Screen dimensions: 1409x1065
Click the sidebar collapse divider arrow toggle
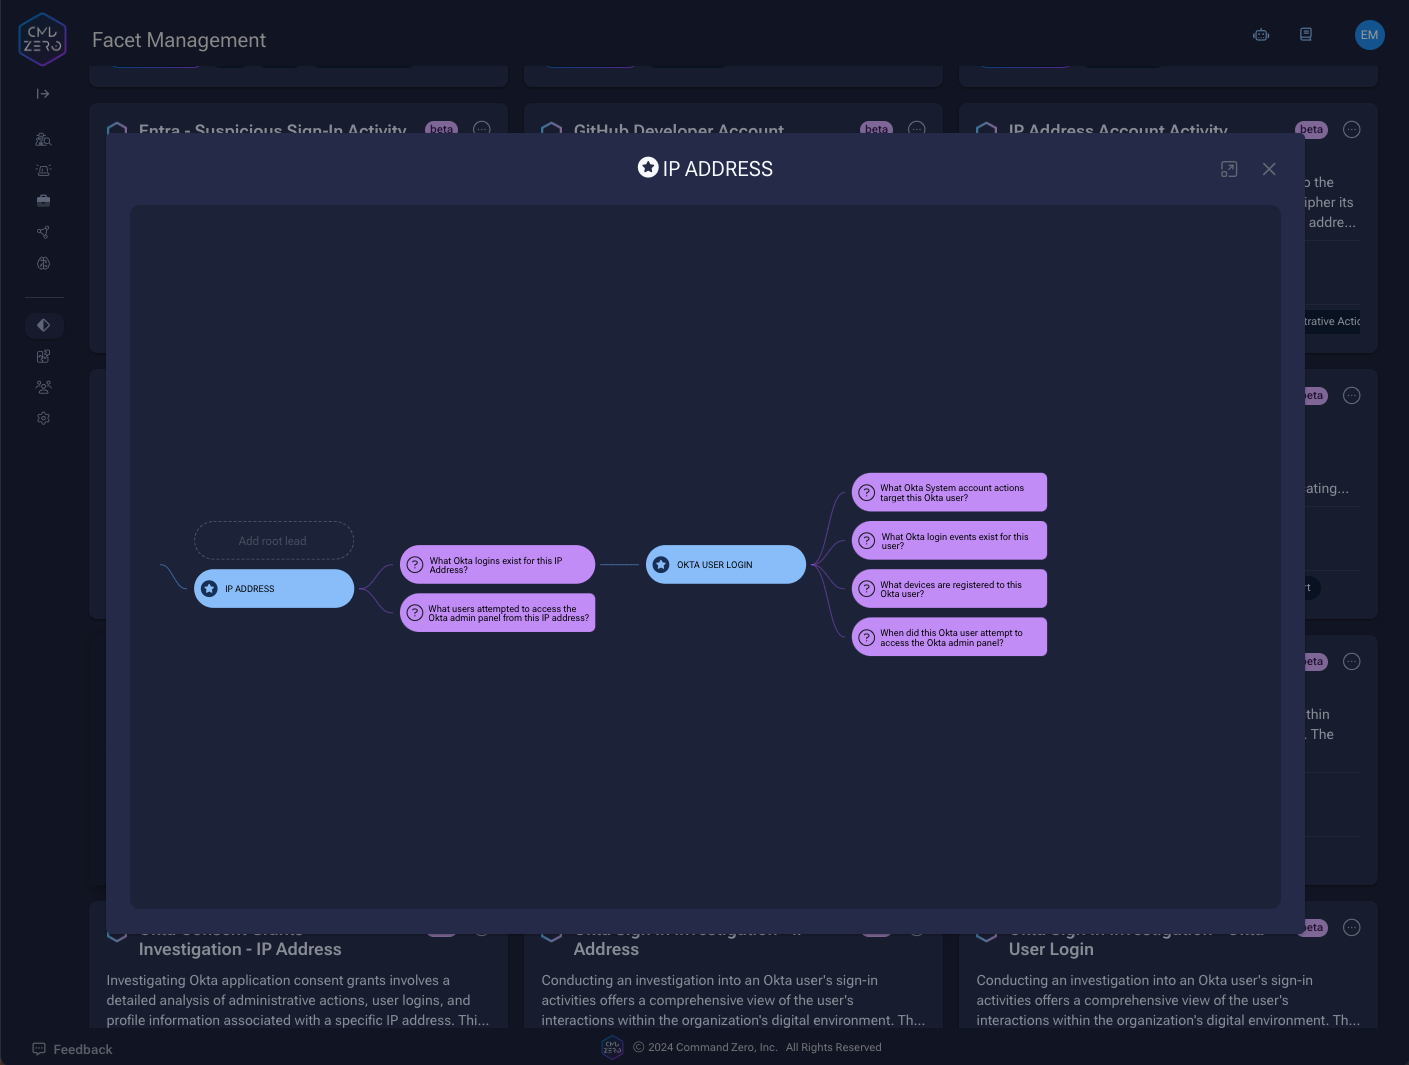coord(43,93)
